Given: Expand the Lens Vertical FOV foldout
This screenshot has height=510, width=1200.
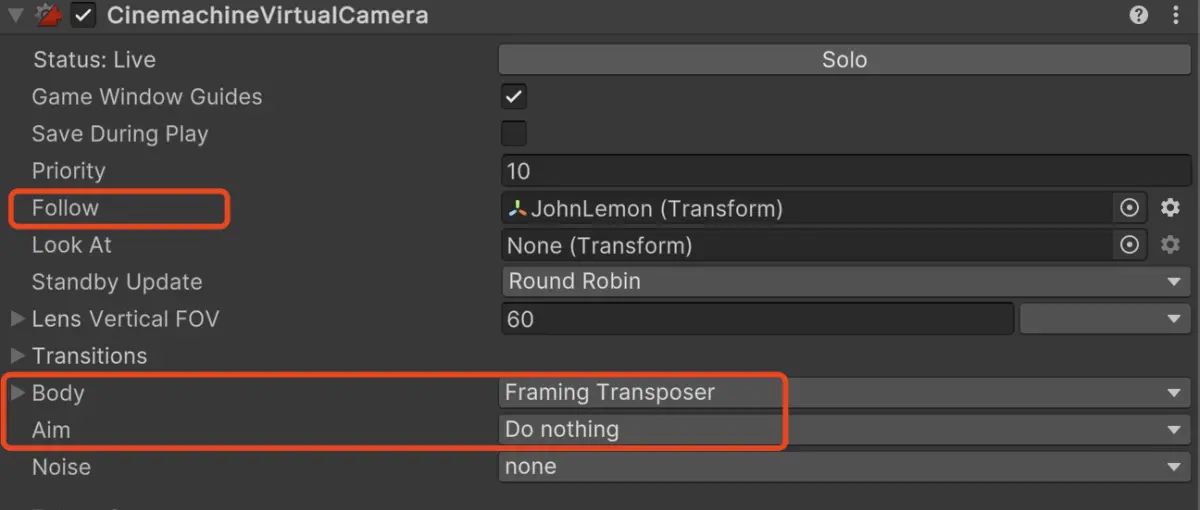Looking at the screenshot, I should coord(17,319).
